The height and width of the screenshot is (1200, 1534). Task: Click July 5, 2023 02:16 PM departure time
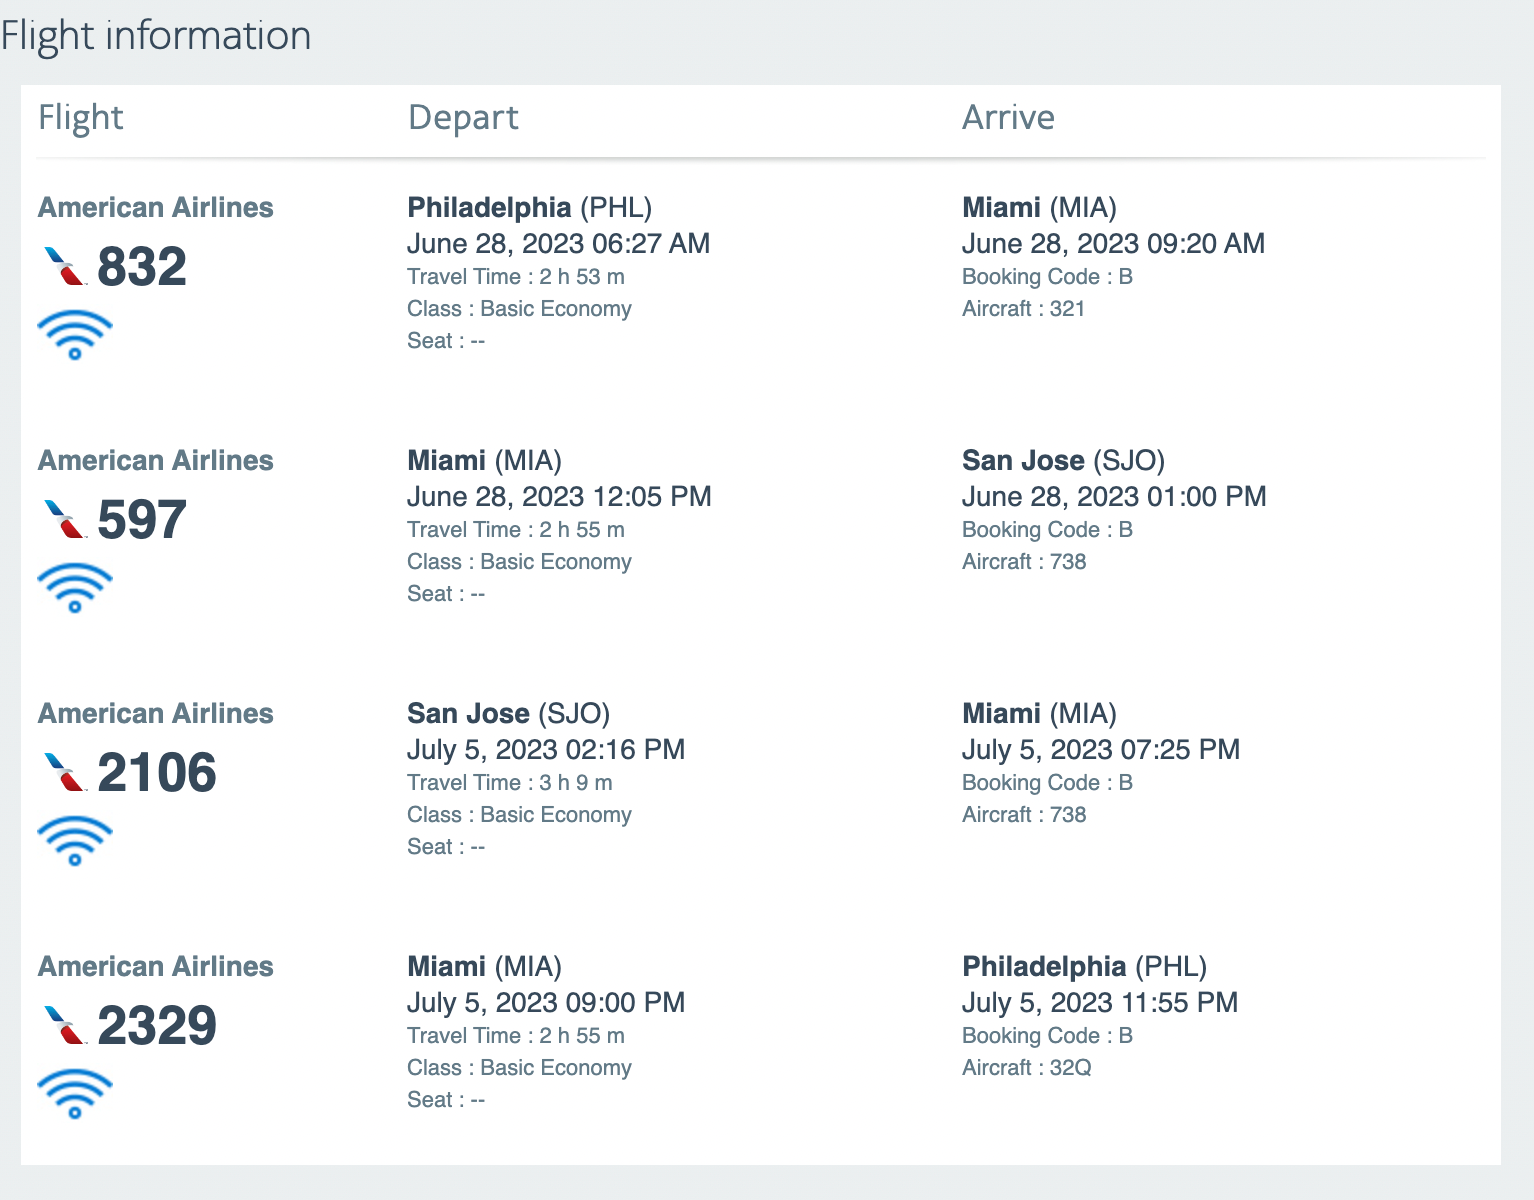(546, 750)
